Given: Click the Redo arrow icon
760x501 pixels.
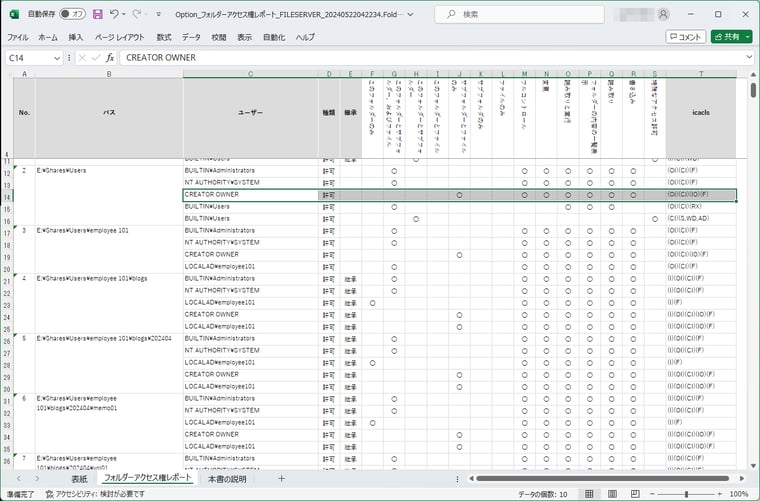Looking at the screenshot, I should tap(137, 14).
